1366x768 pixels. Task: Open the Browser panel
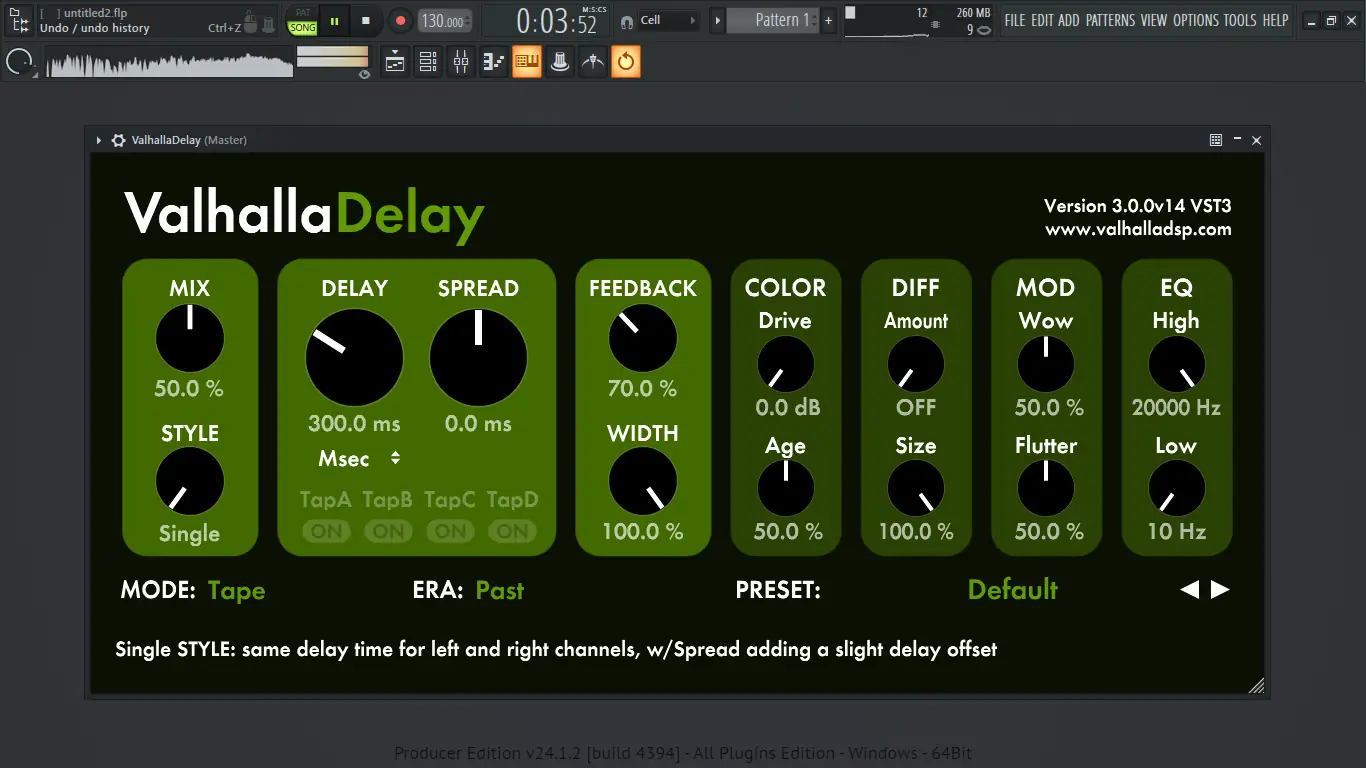(526, 61)
